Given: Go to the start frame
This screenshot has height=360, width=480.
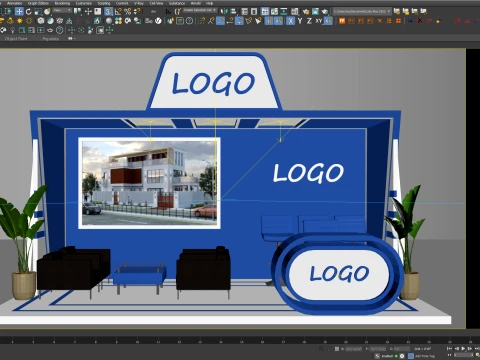Looking at the screenshot, I should click(x=450, y=349).
